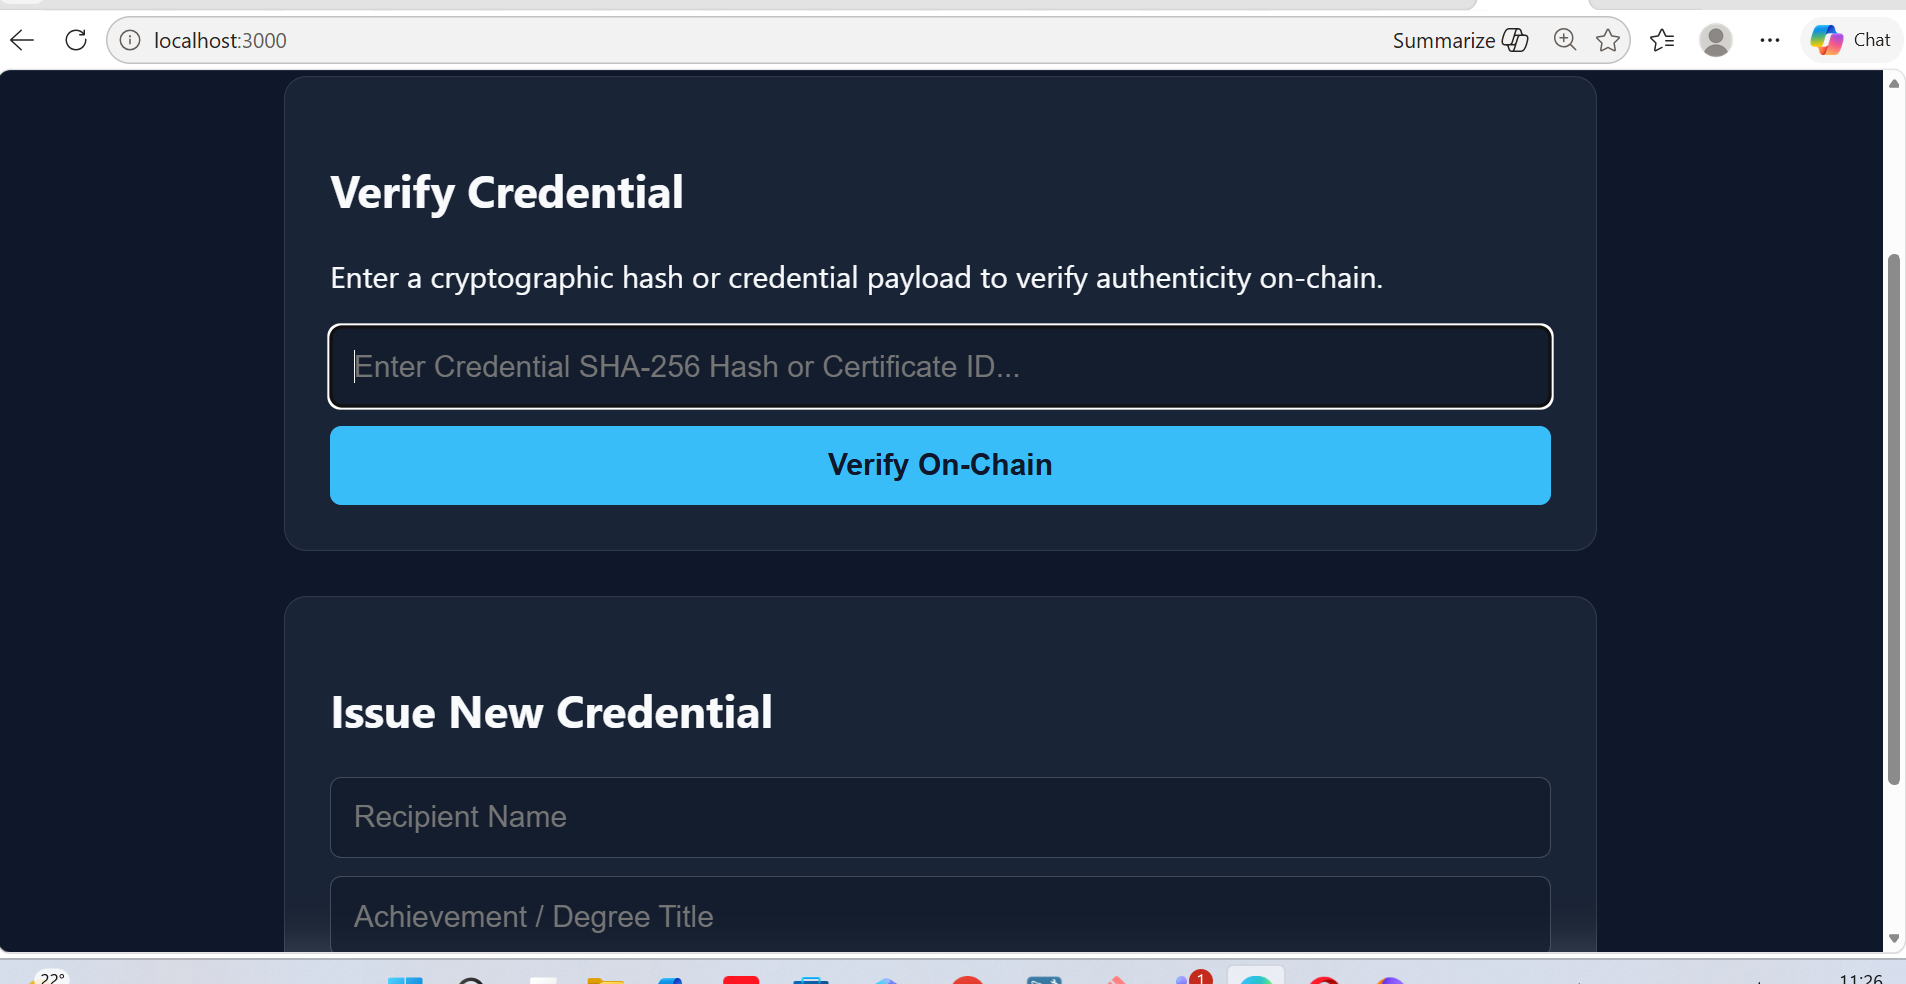Add this page to favorites star
This screenshot has height=984, width=1906.
(x=1608, y=40)
